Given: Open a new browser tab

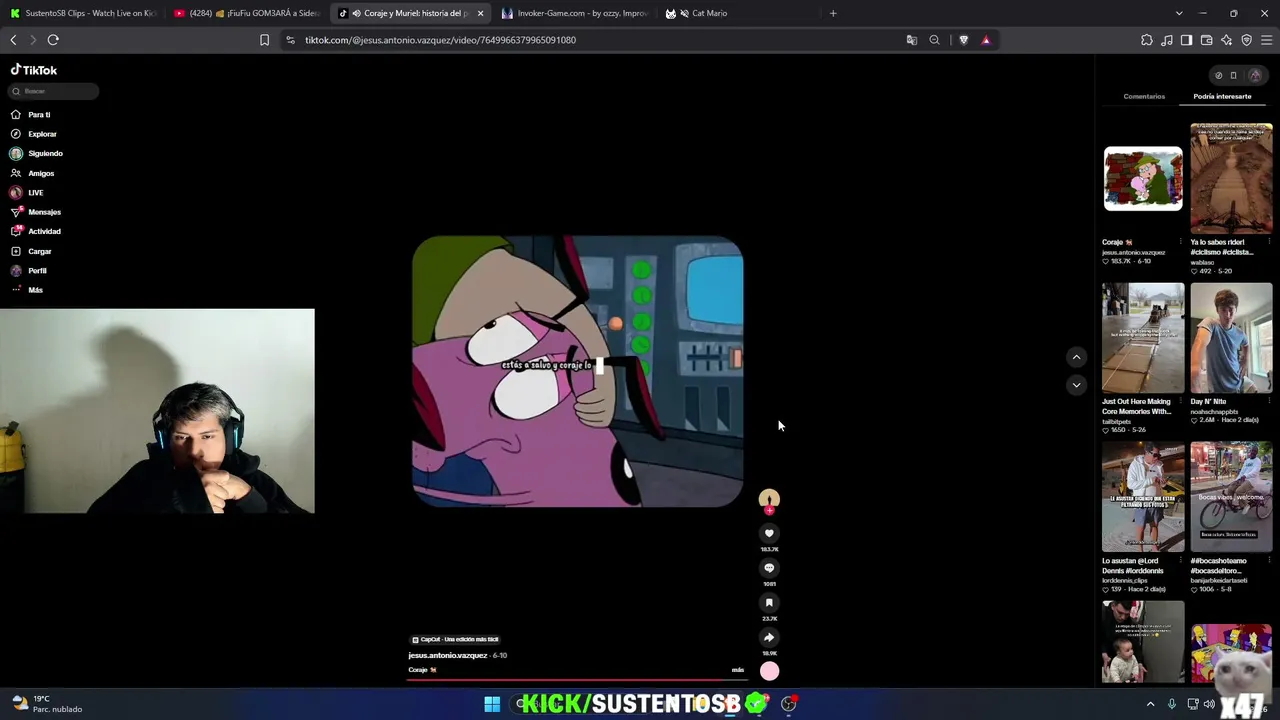Looking at the screenshot, I should [833, 13].
